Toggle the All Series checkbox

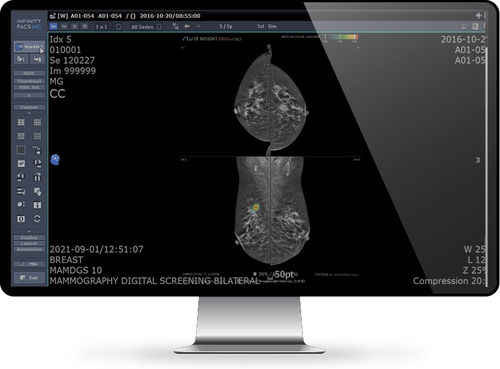(x=159, y=27)
